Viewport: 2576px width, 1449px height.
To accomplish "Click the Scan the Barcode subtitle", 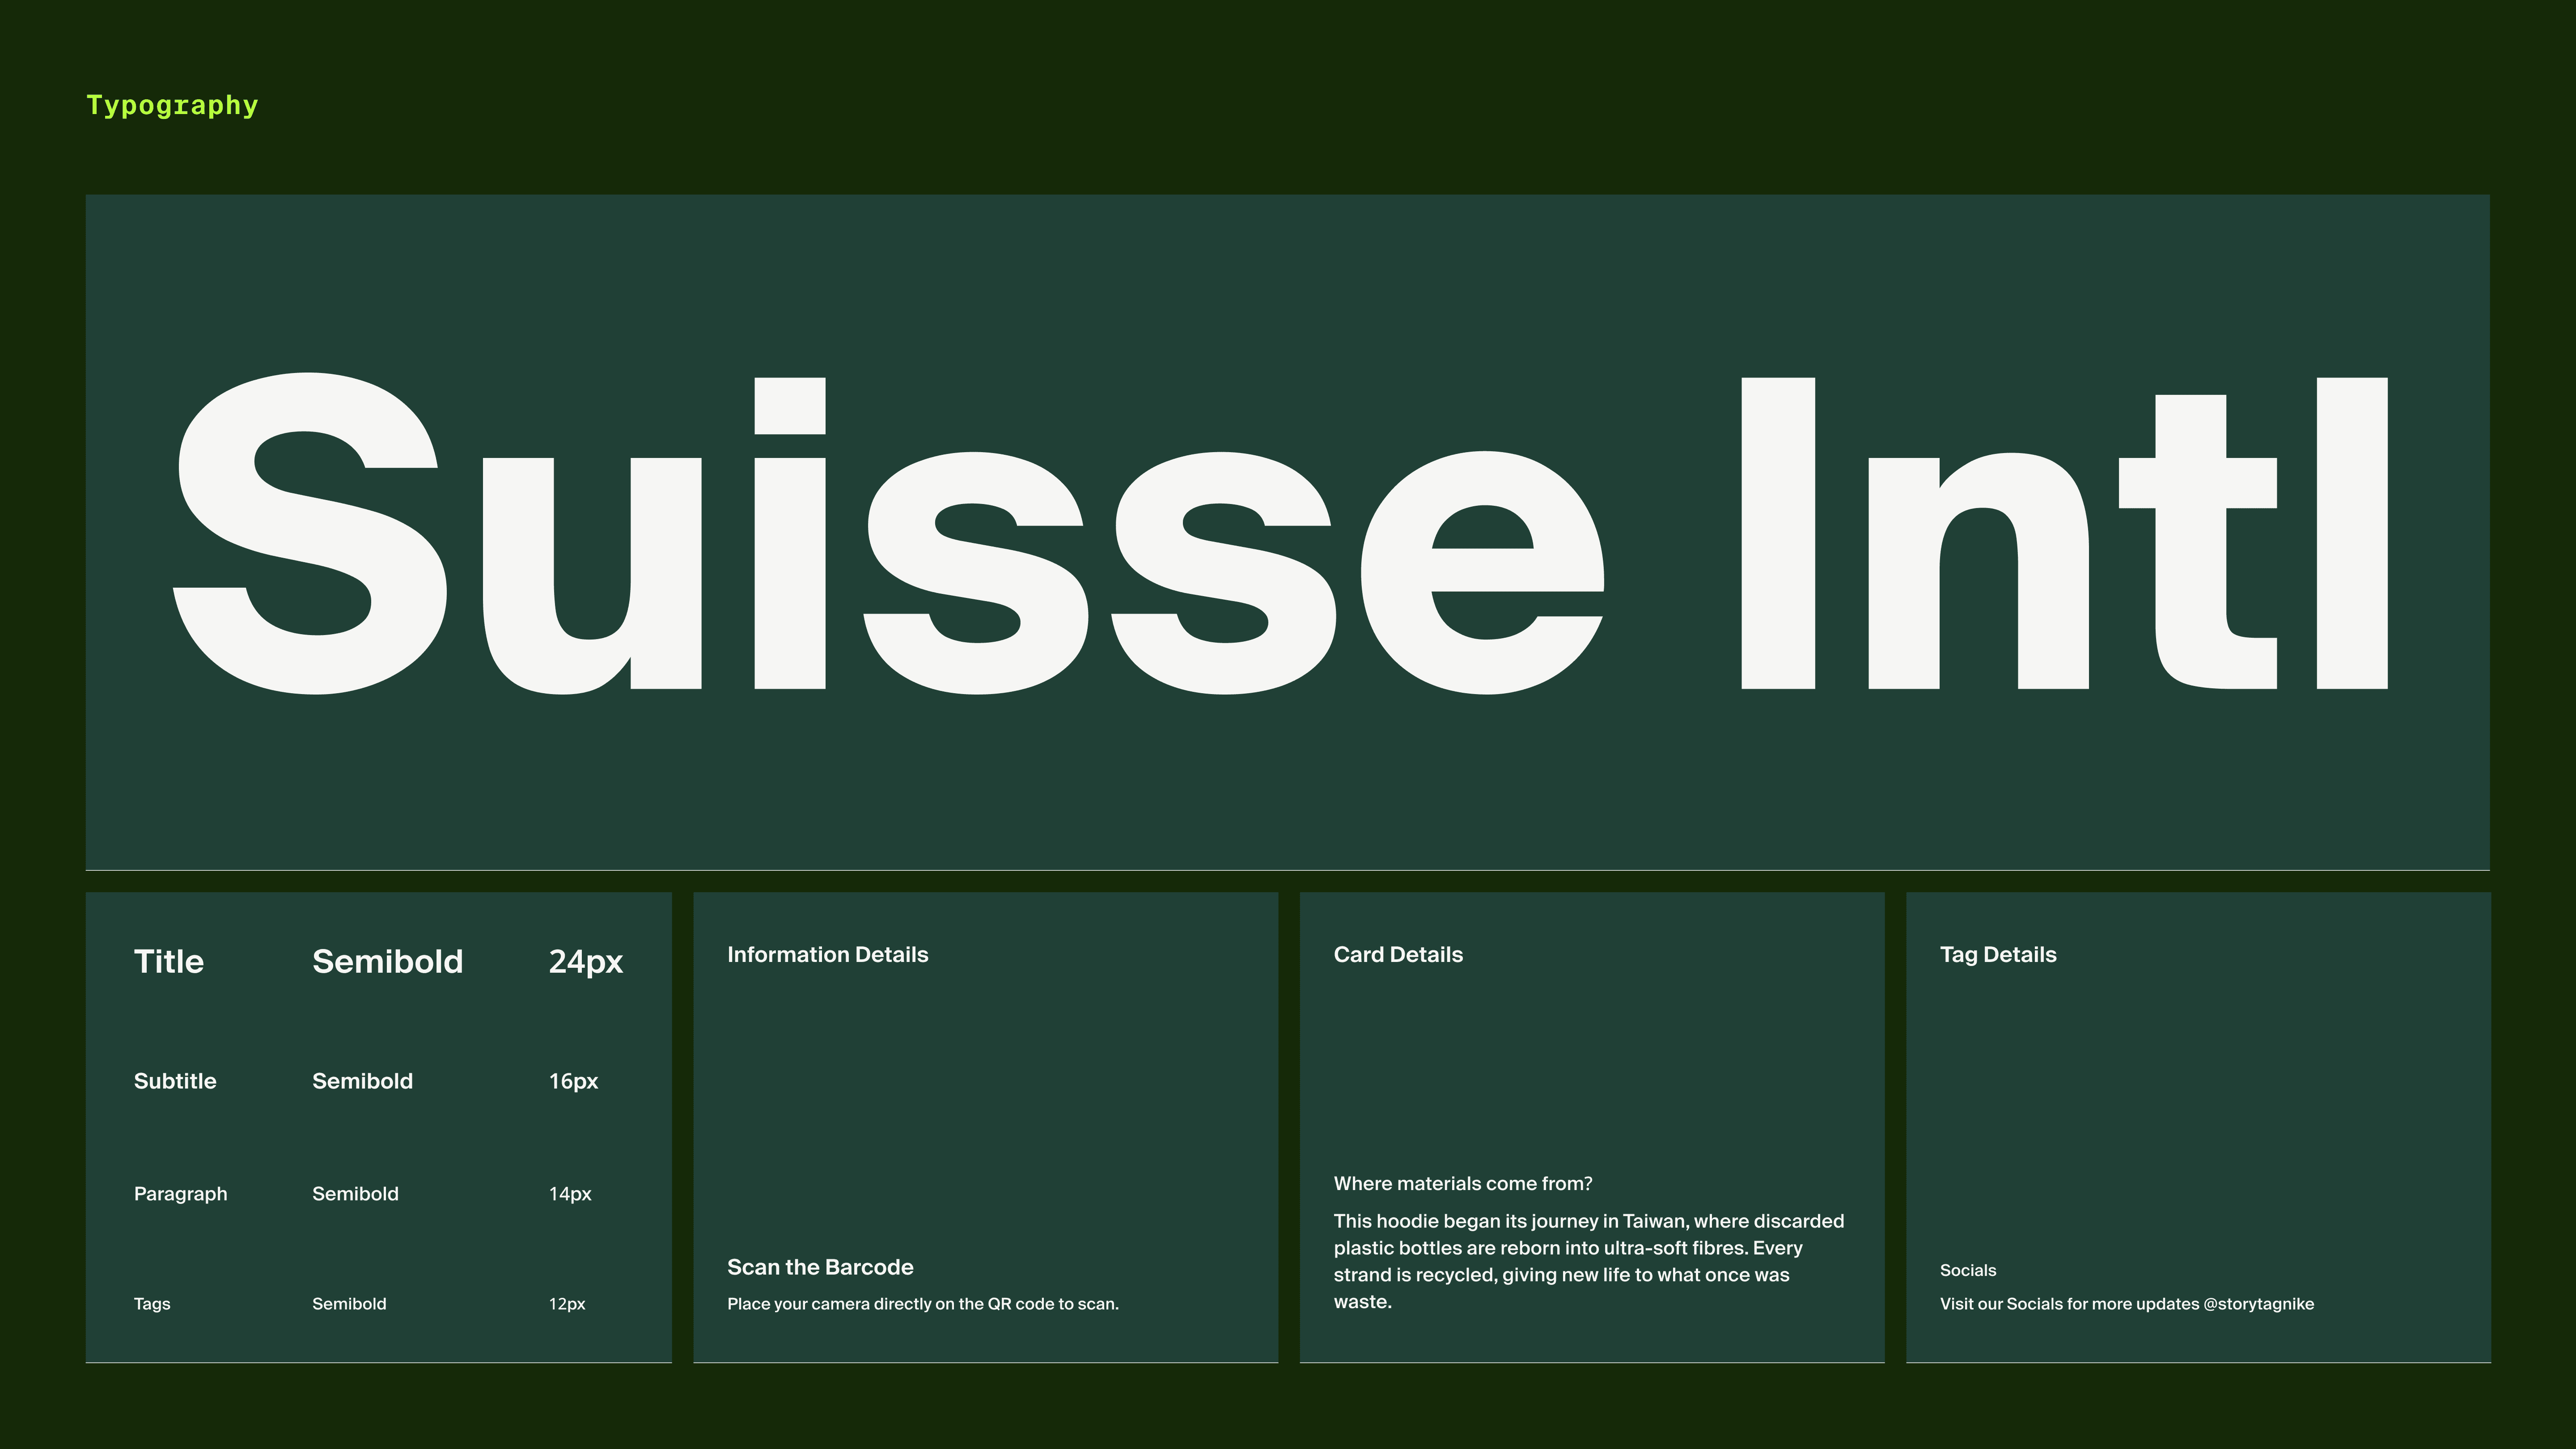I will [820, 1267].
